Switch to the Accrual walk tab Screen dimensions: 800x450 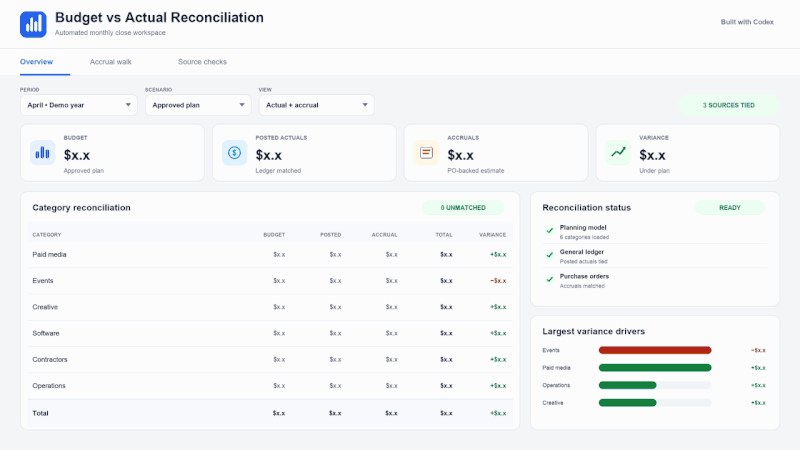[x=110, y=62]
